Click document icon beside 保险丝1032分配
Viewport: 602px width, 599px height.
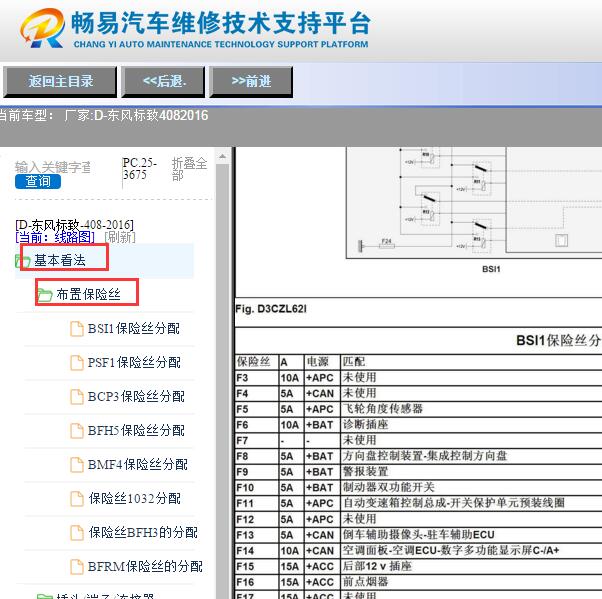[77, 499]
